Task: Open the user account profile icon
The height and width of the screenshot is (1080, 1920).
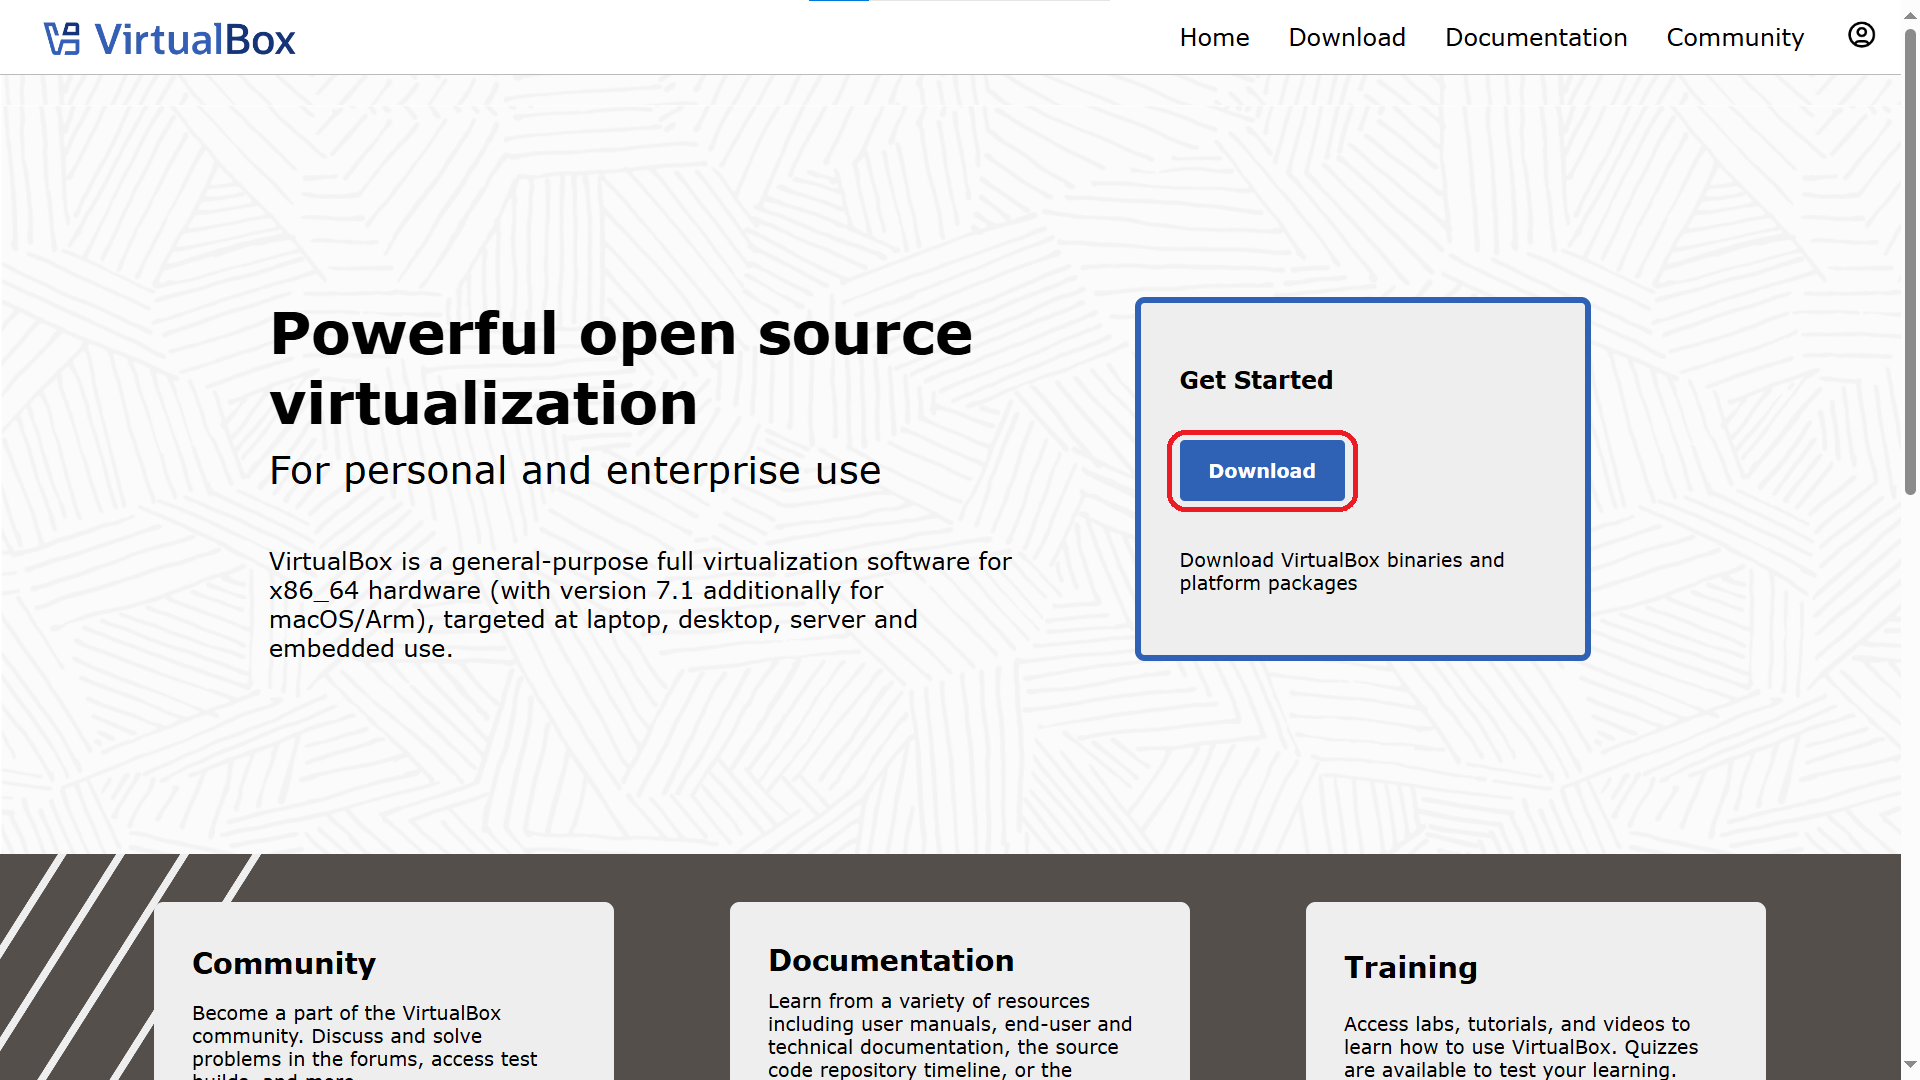Action: click(1861, 36)
